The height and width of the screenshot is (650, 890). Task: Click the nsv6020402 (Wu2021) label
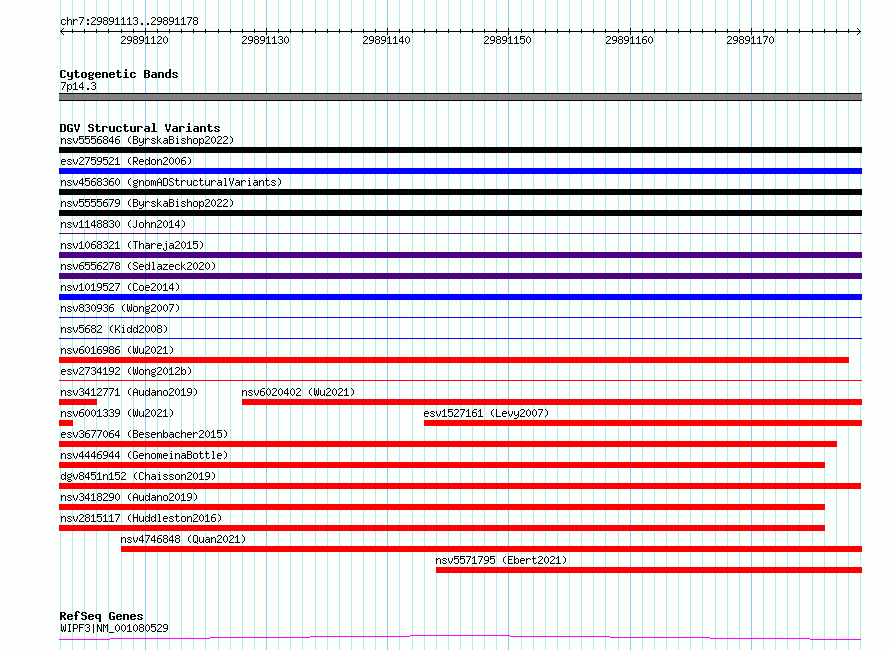point(298,392)
